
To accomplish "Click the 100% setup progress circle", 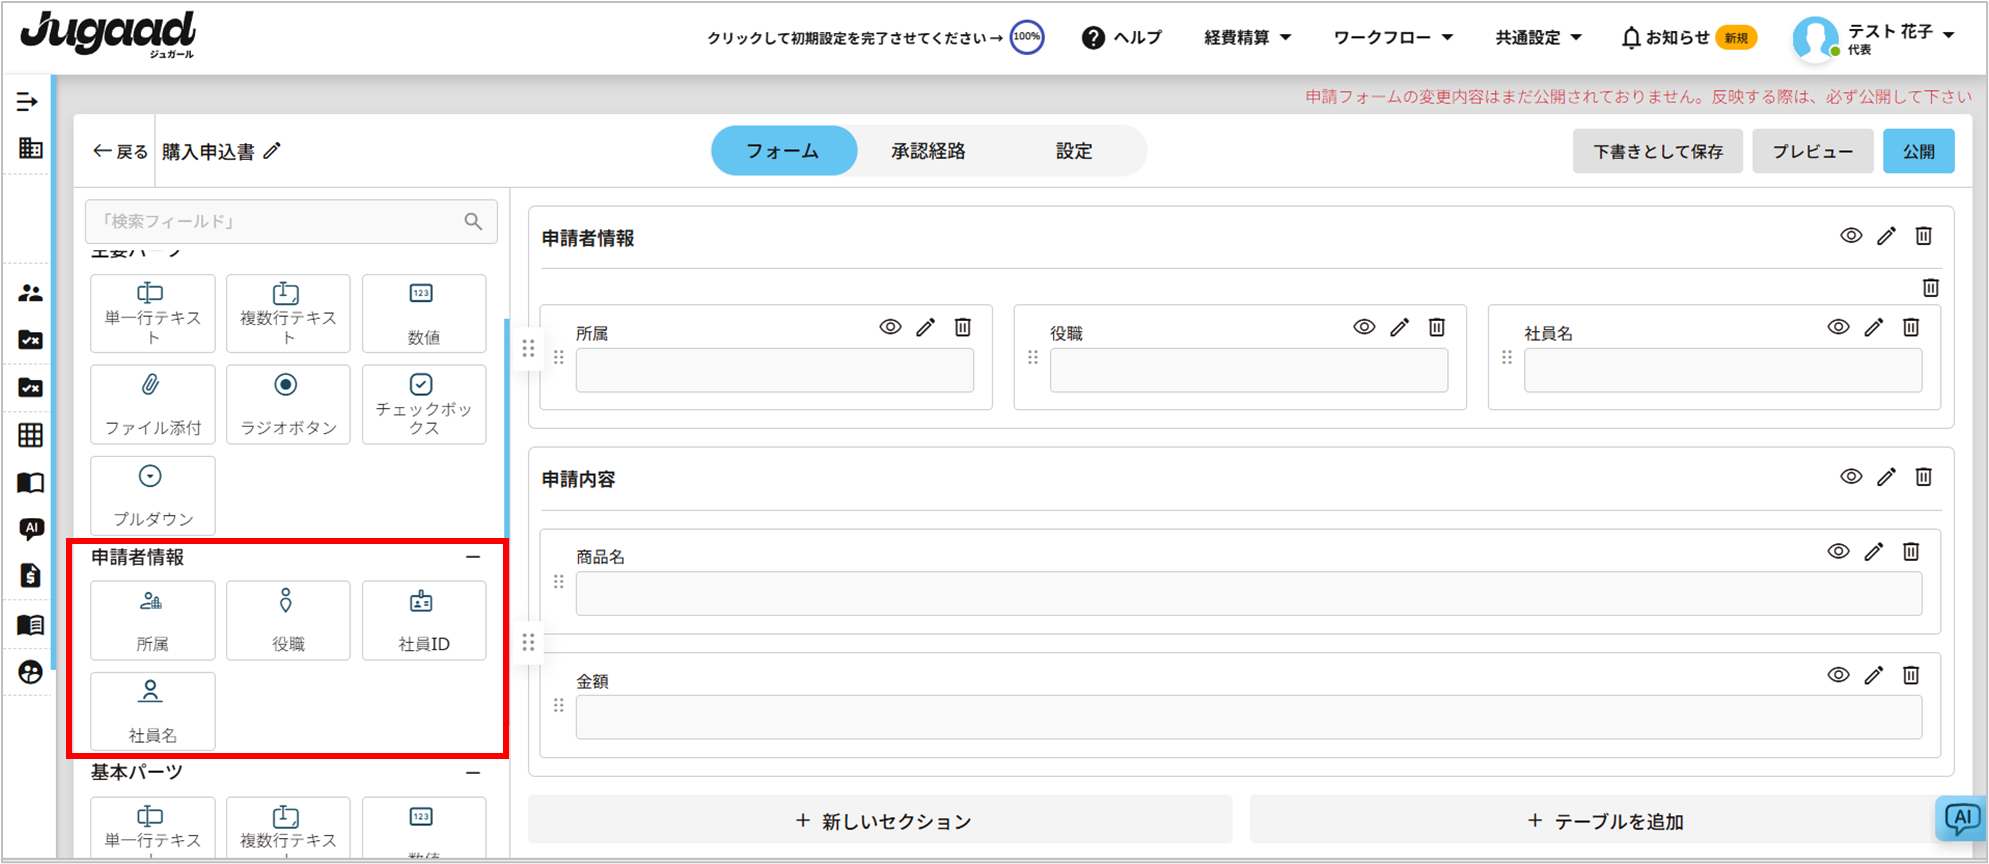I will click(x=1026, y=37).
